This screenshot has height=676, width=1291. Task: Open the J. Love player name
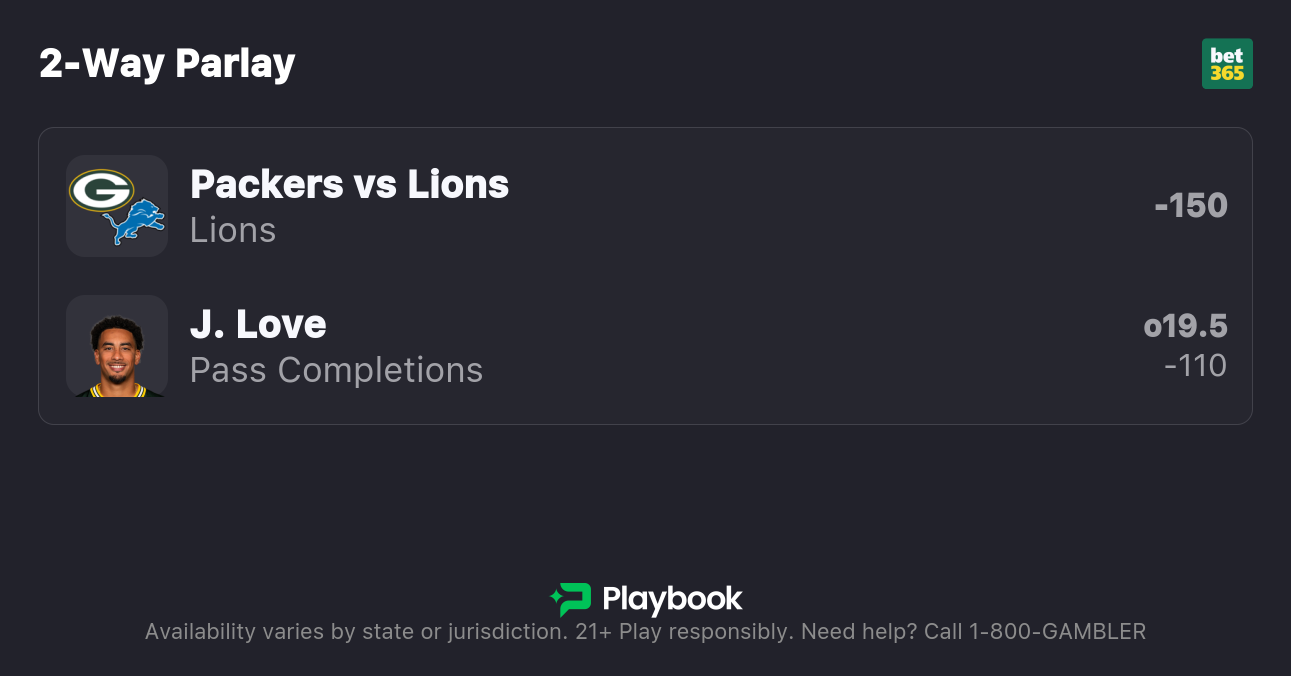click(258, 324)
